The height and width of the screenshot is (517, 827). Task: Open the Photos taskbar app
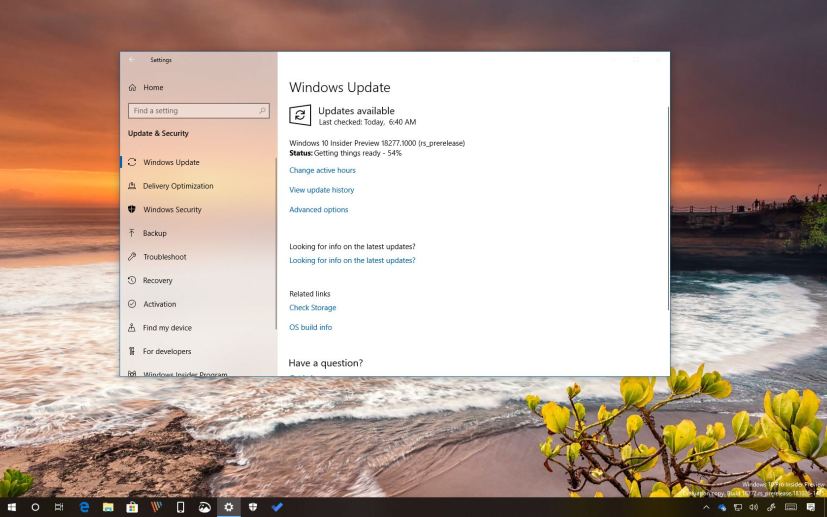pyautogui.click(x=204, y=507)
